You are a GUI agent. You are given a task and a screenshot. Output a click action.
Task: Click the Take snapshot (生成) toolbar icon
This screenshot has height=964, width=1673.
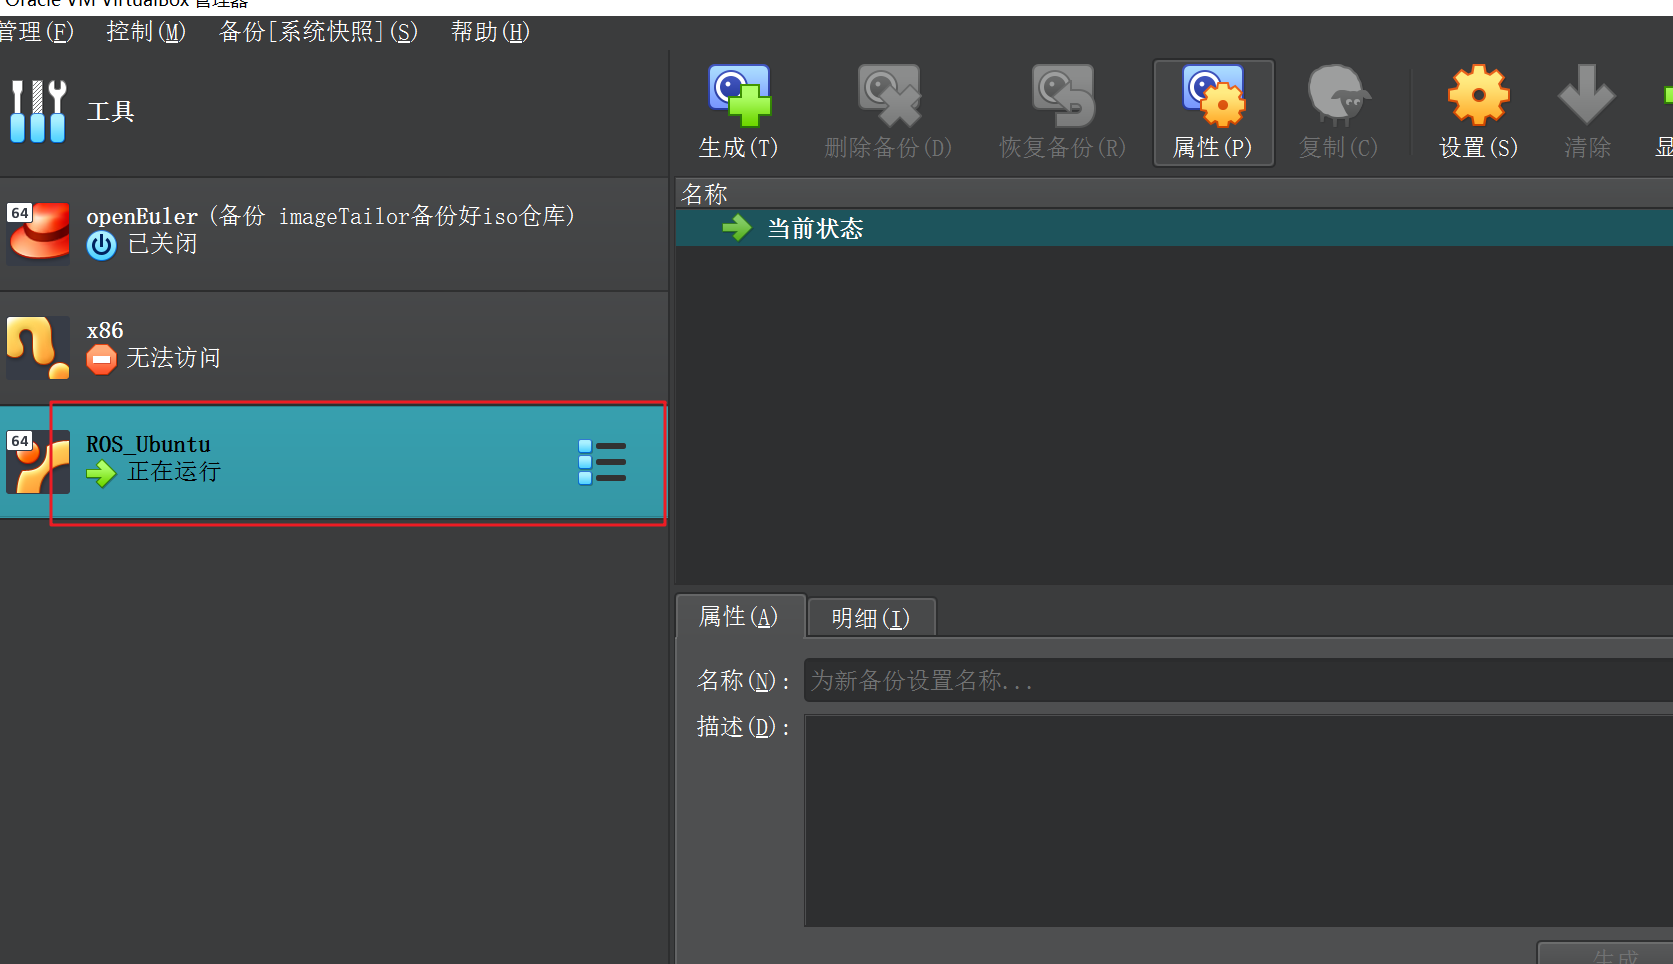pyautogui.click(x=738, y=98)
